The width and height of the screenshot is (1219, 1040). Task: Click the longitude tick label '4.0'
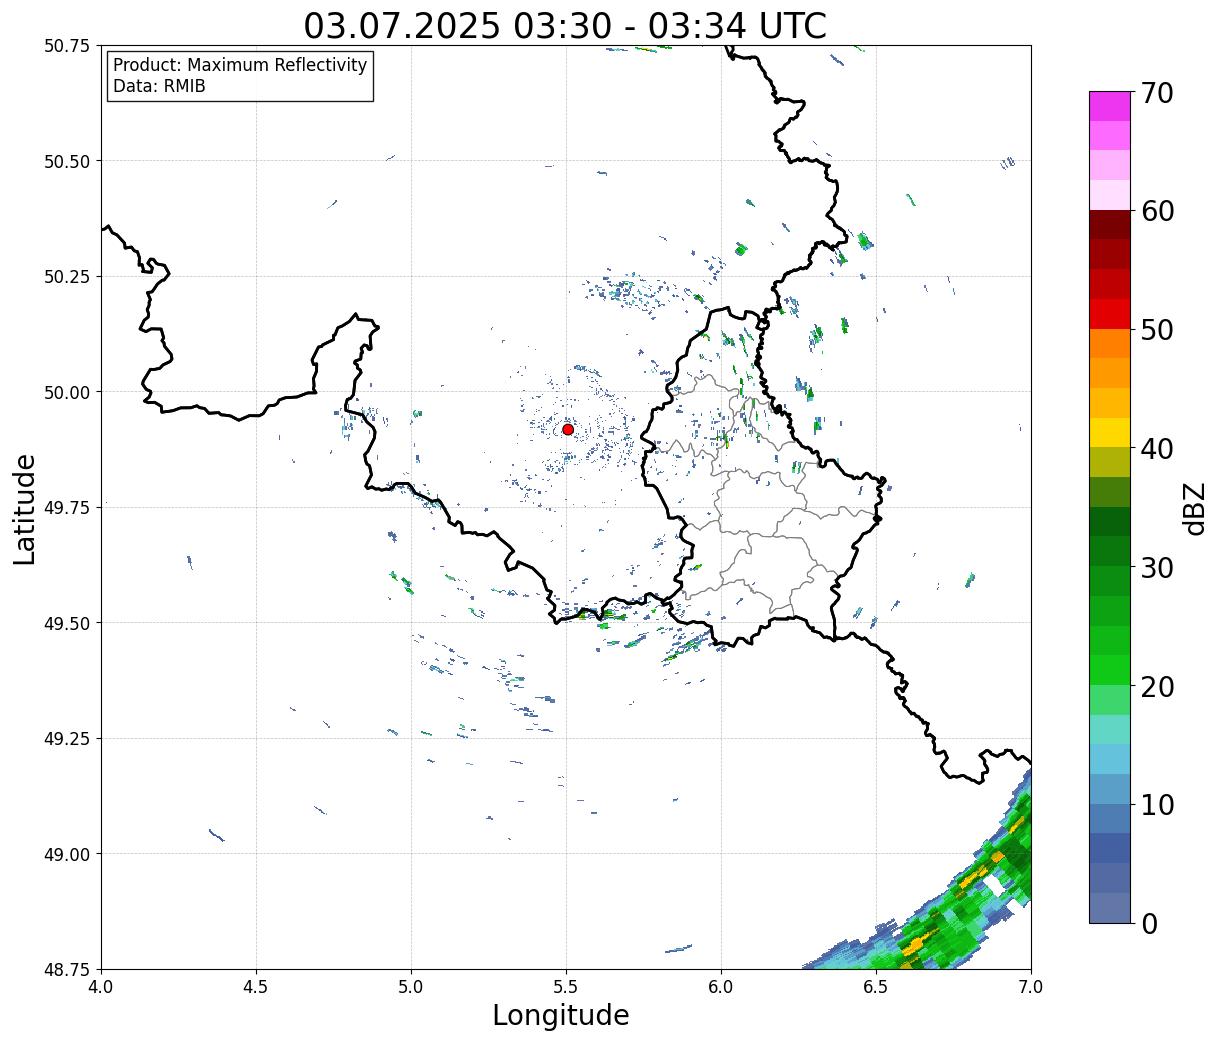click(x=101, y=987)
